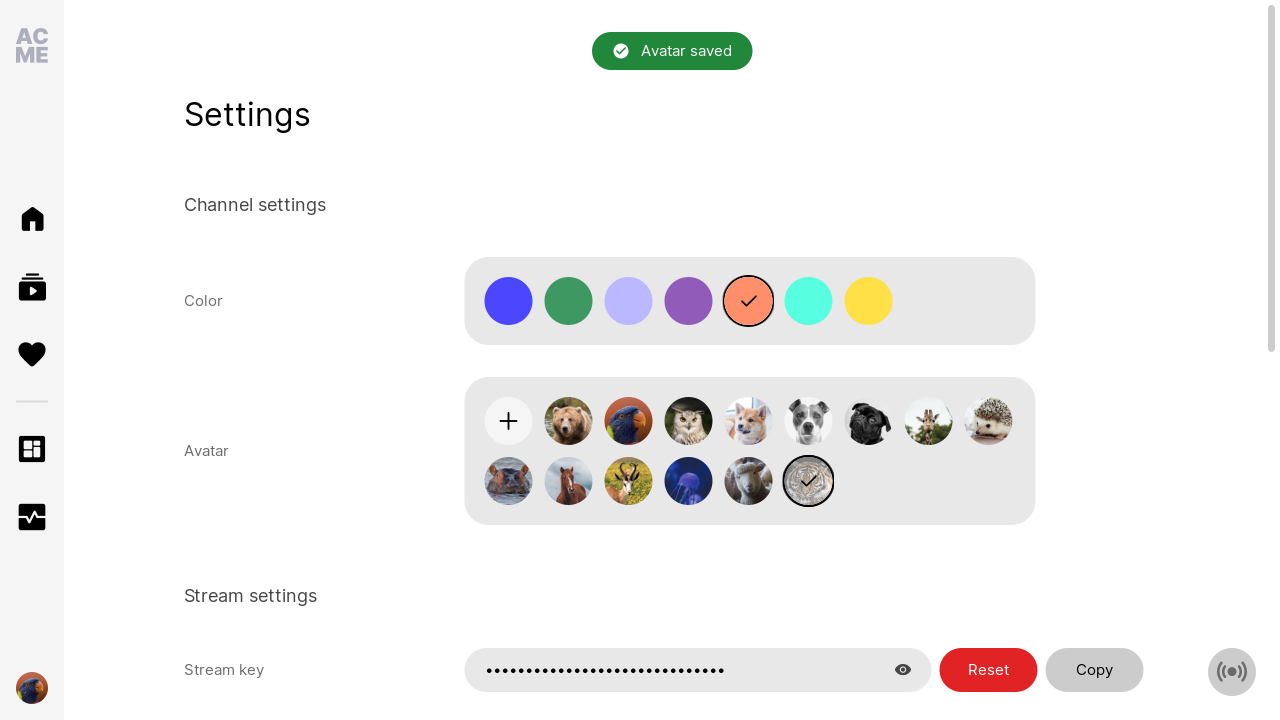Screen dimensions: 1280x720
Task: Choose the yellow color swatch
Action: click(868, 301)
